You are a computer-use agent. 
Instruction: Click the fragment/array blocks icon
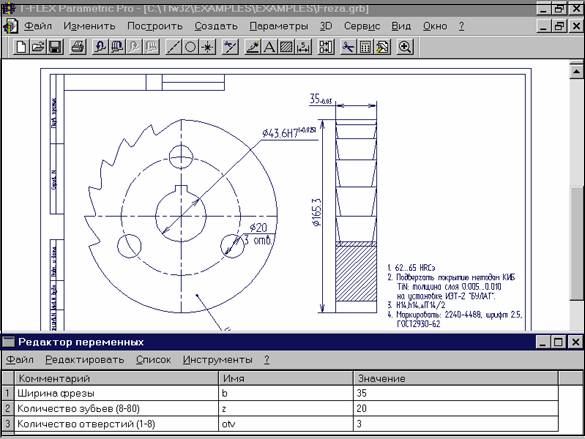(326, 47)
